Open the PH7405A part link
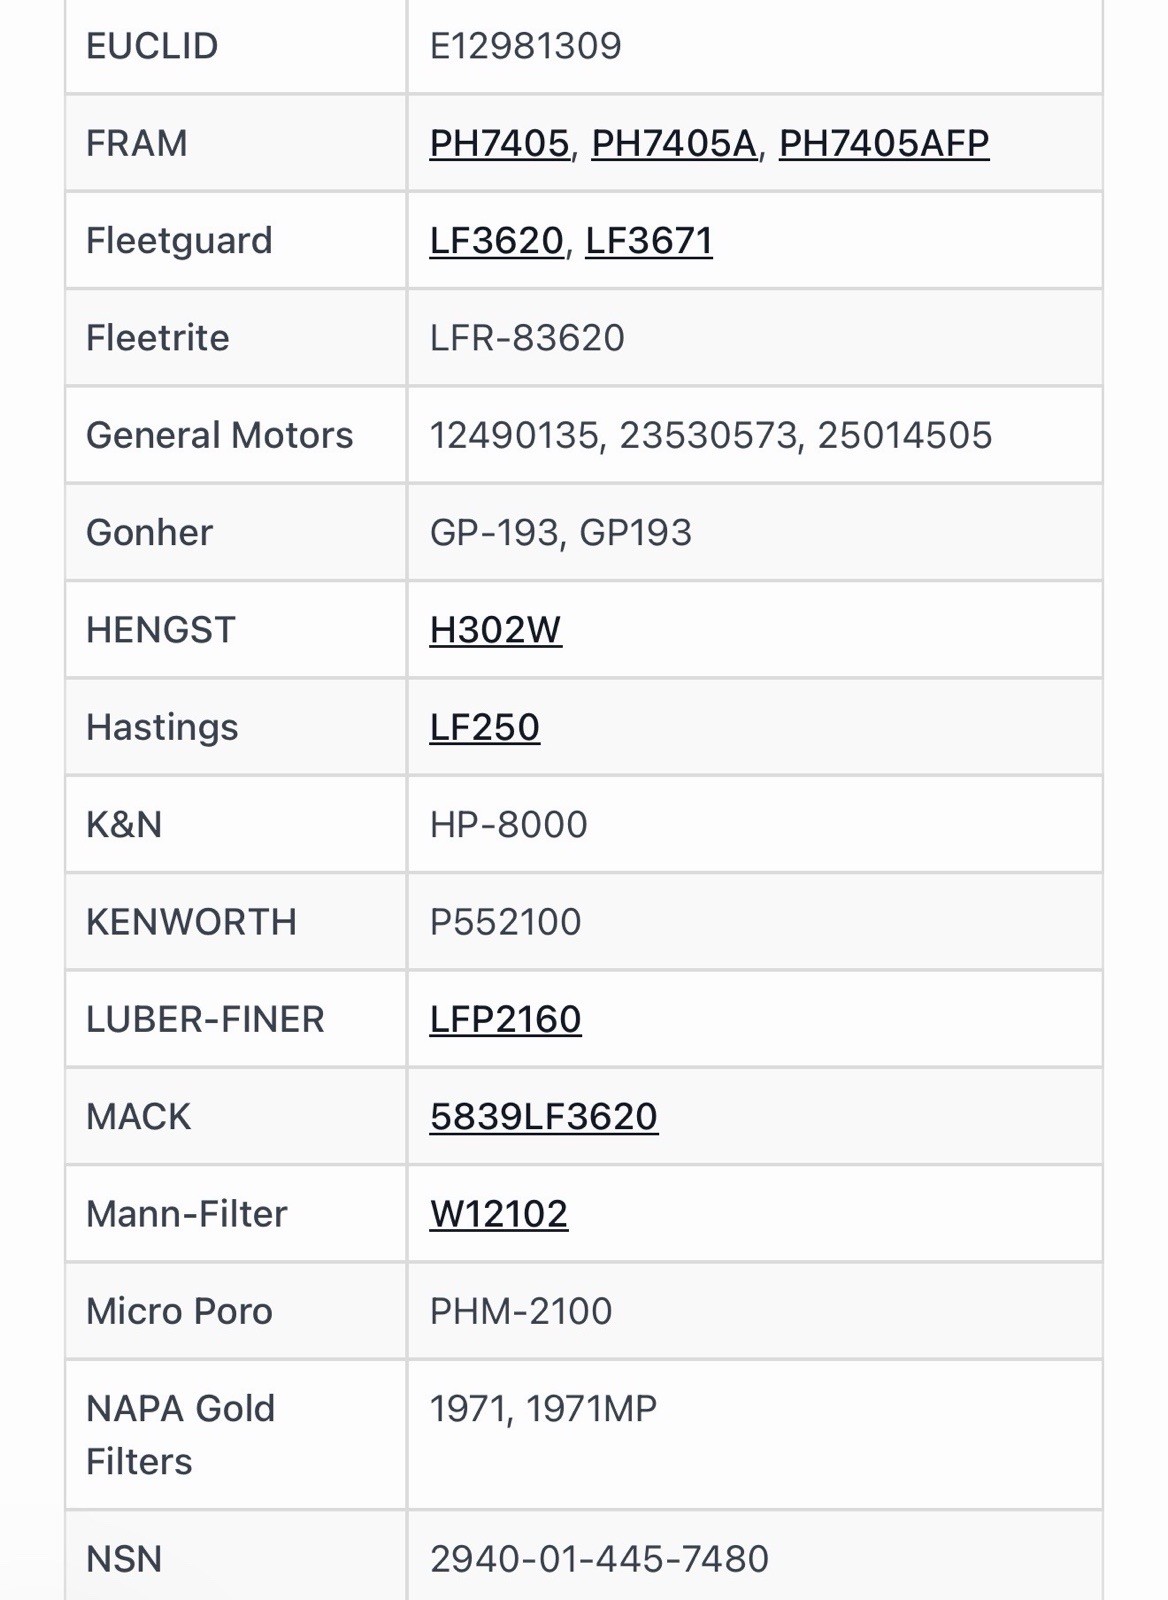The image size is (1168, 1600). [674, 143]
